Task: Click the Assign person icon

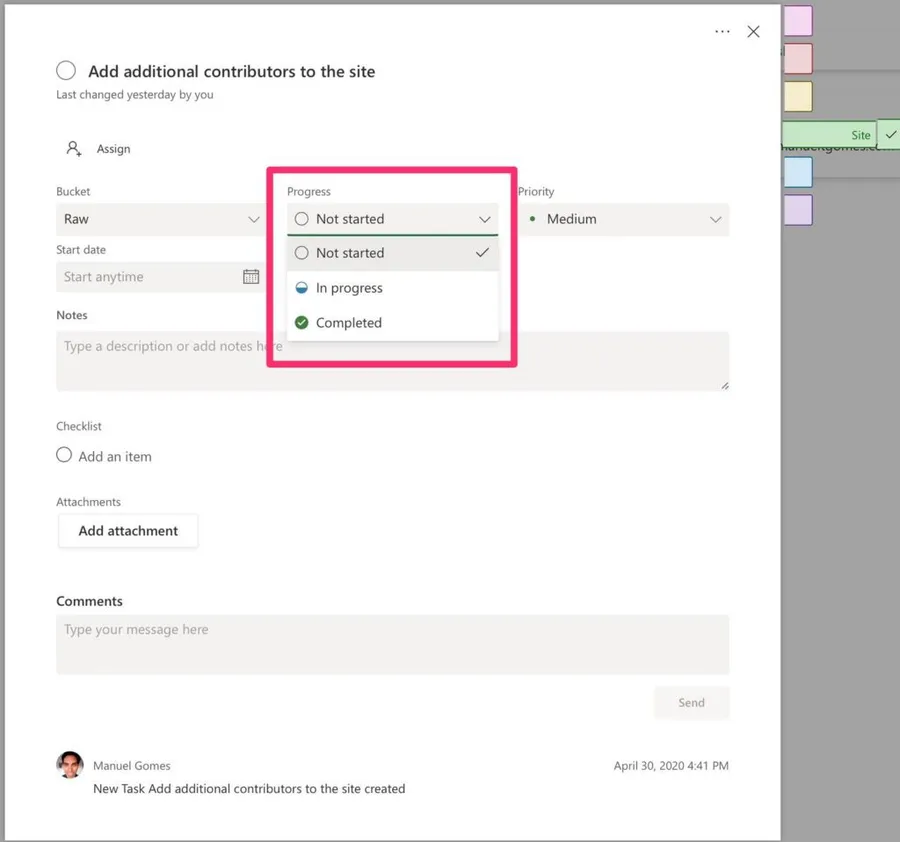Action: pyautogui.click(x=74, y=149)
